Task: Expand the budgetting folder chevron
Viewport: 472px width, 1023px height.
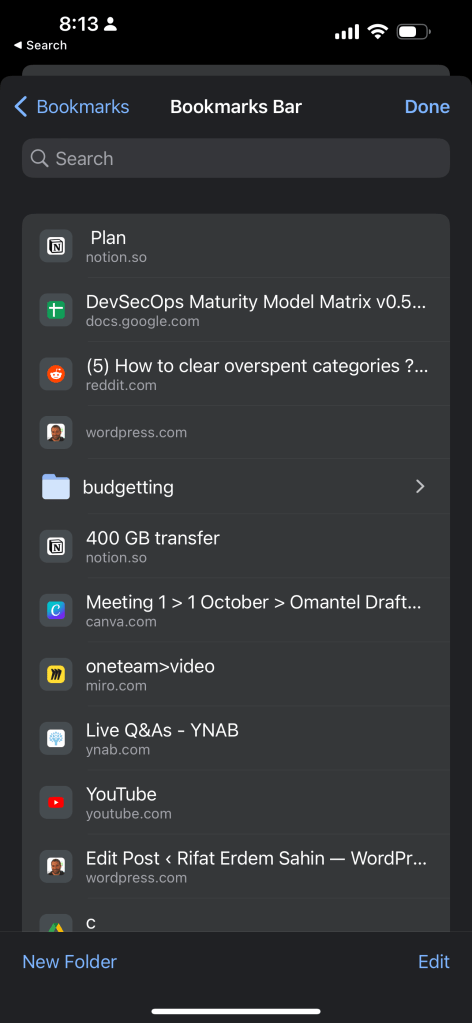Action: pos(420,487)
